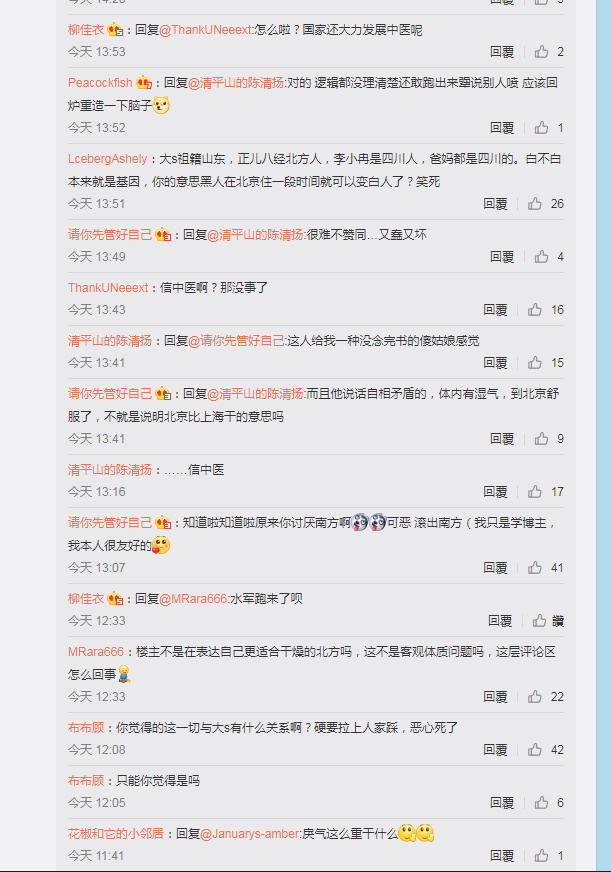Like 清平山的陈清扬's 13:16 comment
This screenshot has height=872, width=611.
point(535,492)
